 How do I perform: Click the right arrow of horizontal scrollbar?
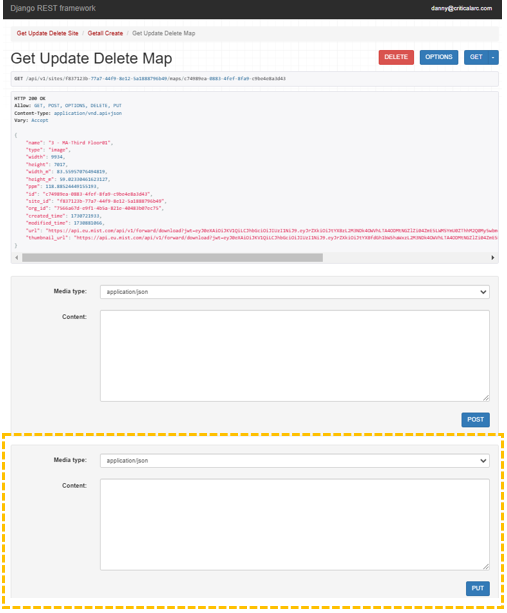click(x=493, y=257)
